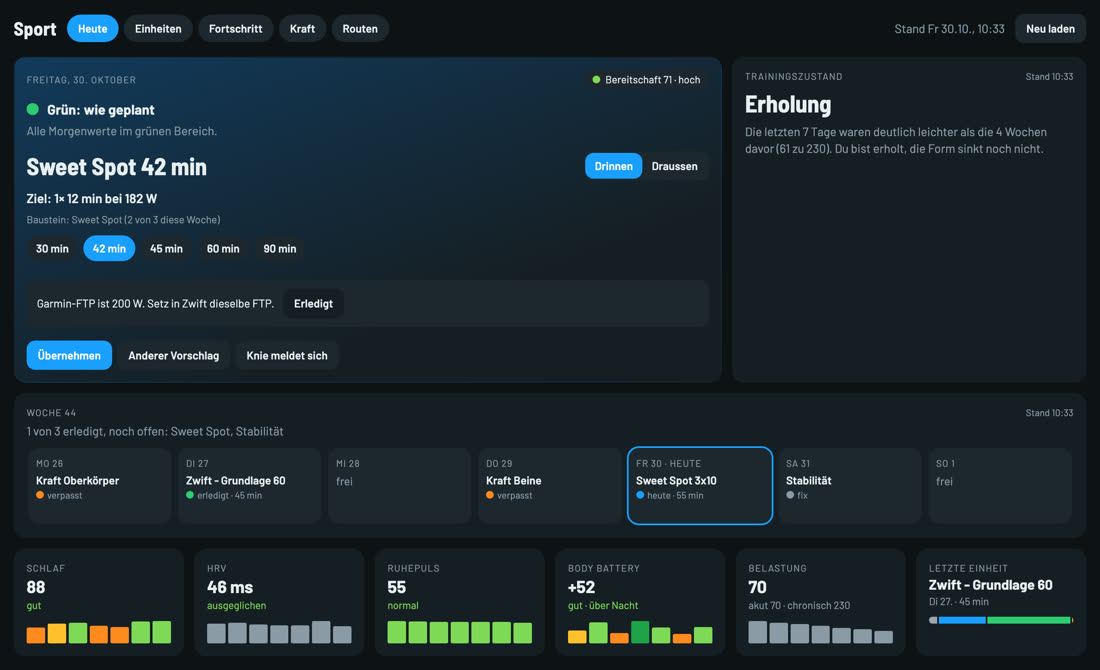Select the Drinnen option
1100x670 pixels.
(x=613, y=166)
